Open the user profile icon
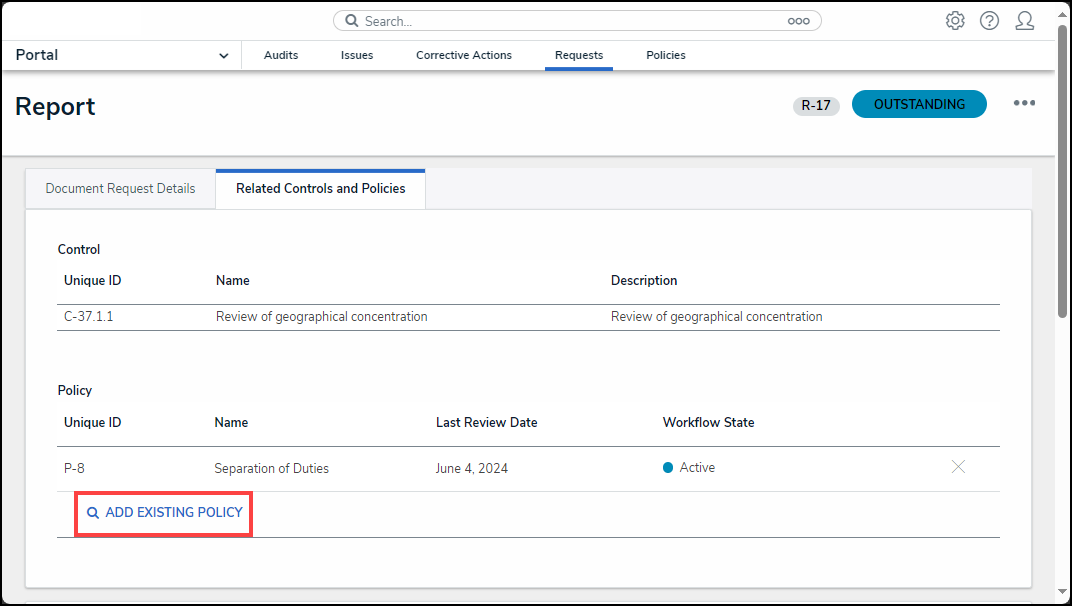The width and height of the screenshot is (1072, 606). coord(1024,21)
